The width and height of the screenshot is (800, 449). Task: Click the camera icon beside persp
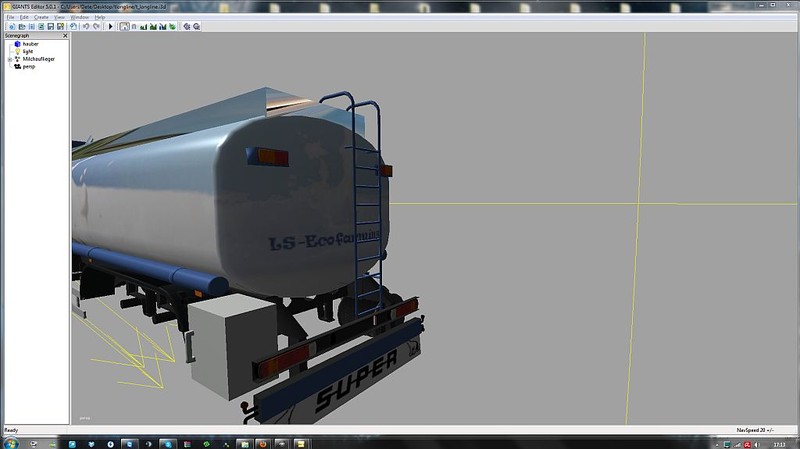[x=17, y=67]
